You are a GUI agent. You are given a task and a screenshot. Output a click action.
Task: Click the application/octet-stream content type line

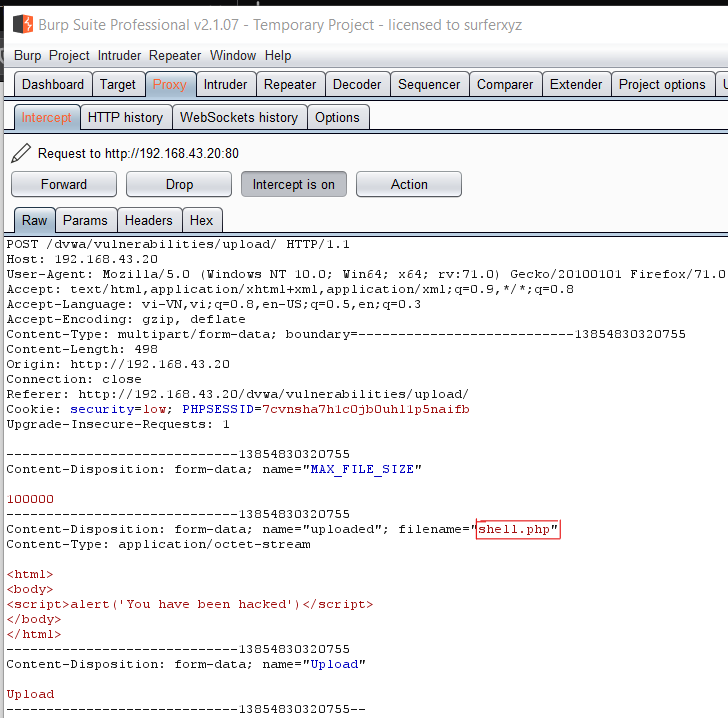click(x=158, y=544)
